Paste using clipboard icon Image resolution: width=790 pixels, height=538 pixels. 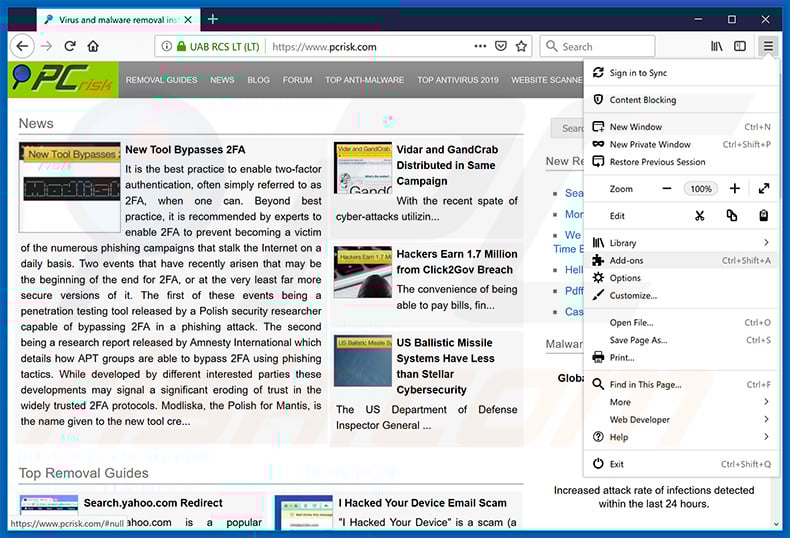tap(764, 216)
